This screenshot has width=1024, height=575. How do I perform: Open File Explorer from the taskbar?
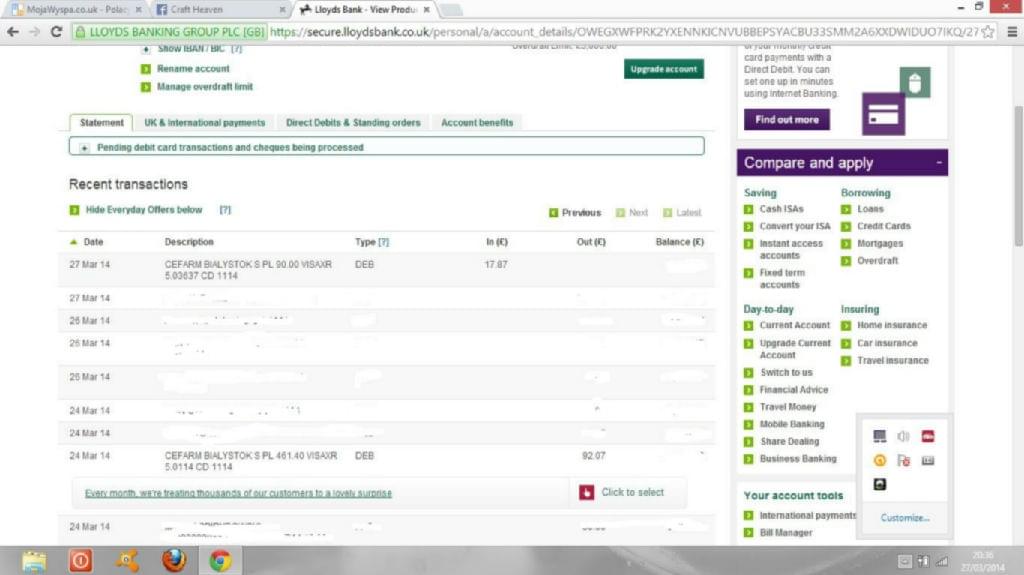[x=34, y=561]
